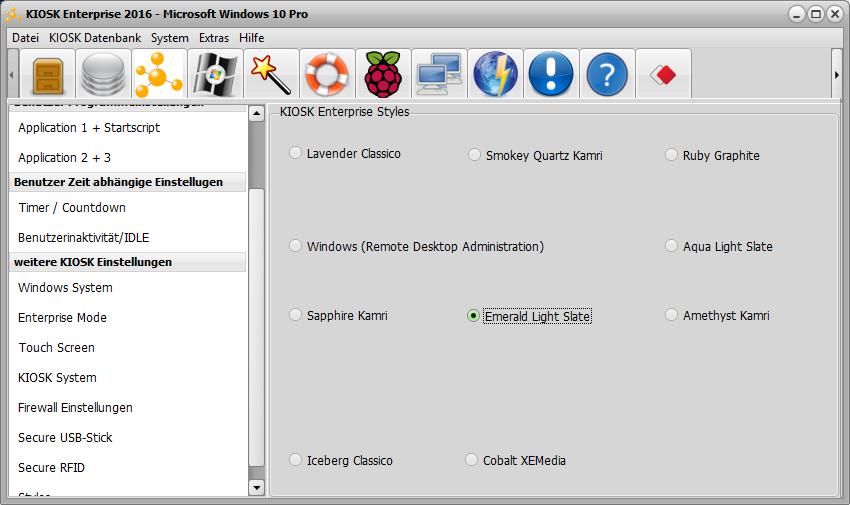The width and height of the screenshot is (850, 505).
Task: Click the brown file cabinet toolbar icon
Action: click(x=48, y=74)
